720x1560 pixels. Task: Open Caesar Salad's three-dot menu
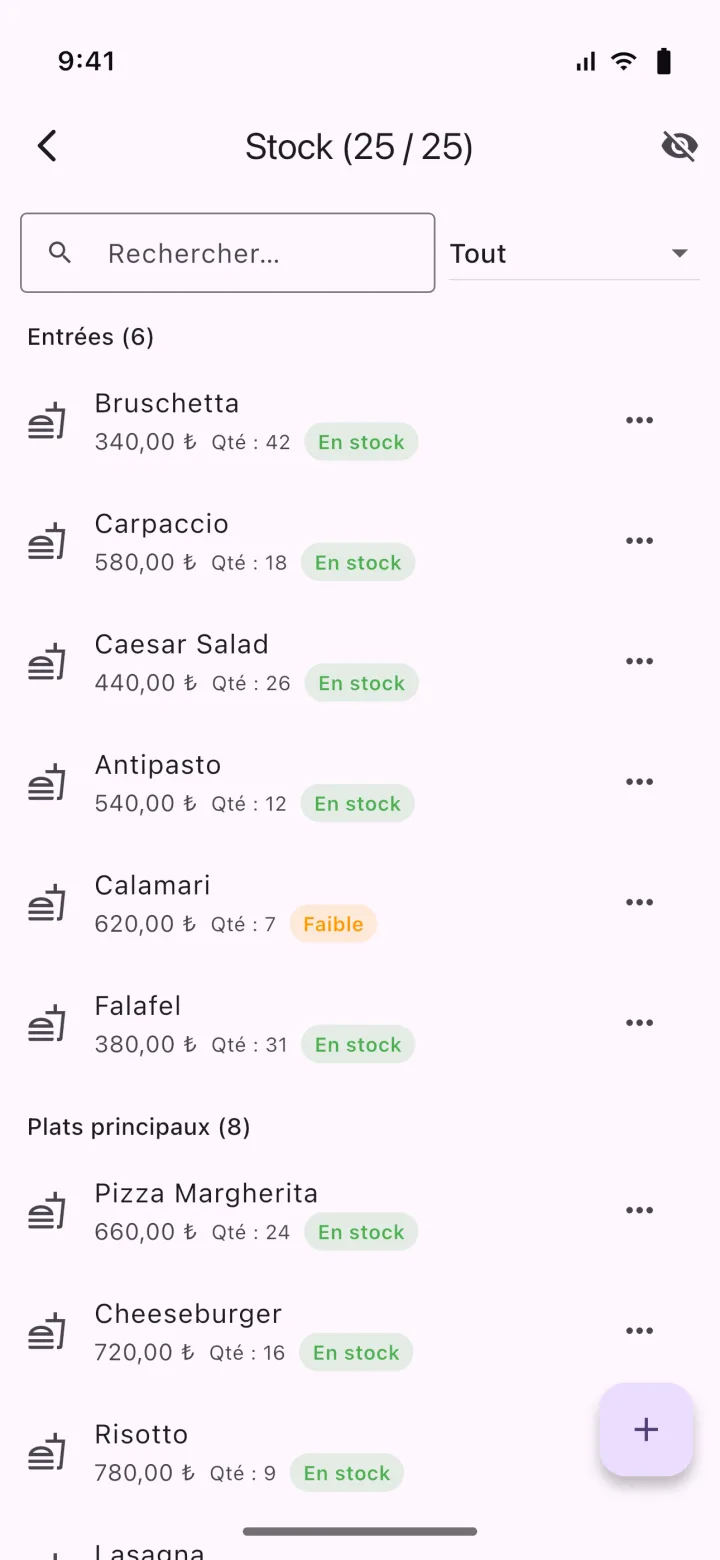[x=639, y=661]
